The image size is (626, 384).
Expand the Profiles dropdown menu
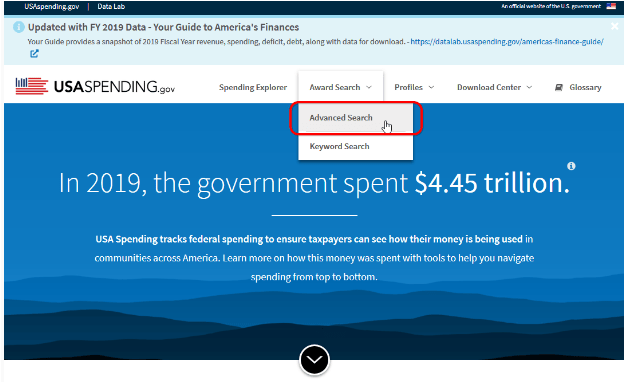tap(414, 87)
